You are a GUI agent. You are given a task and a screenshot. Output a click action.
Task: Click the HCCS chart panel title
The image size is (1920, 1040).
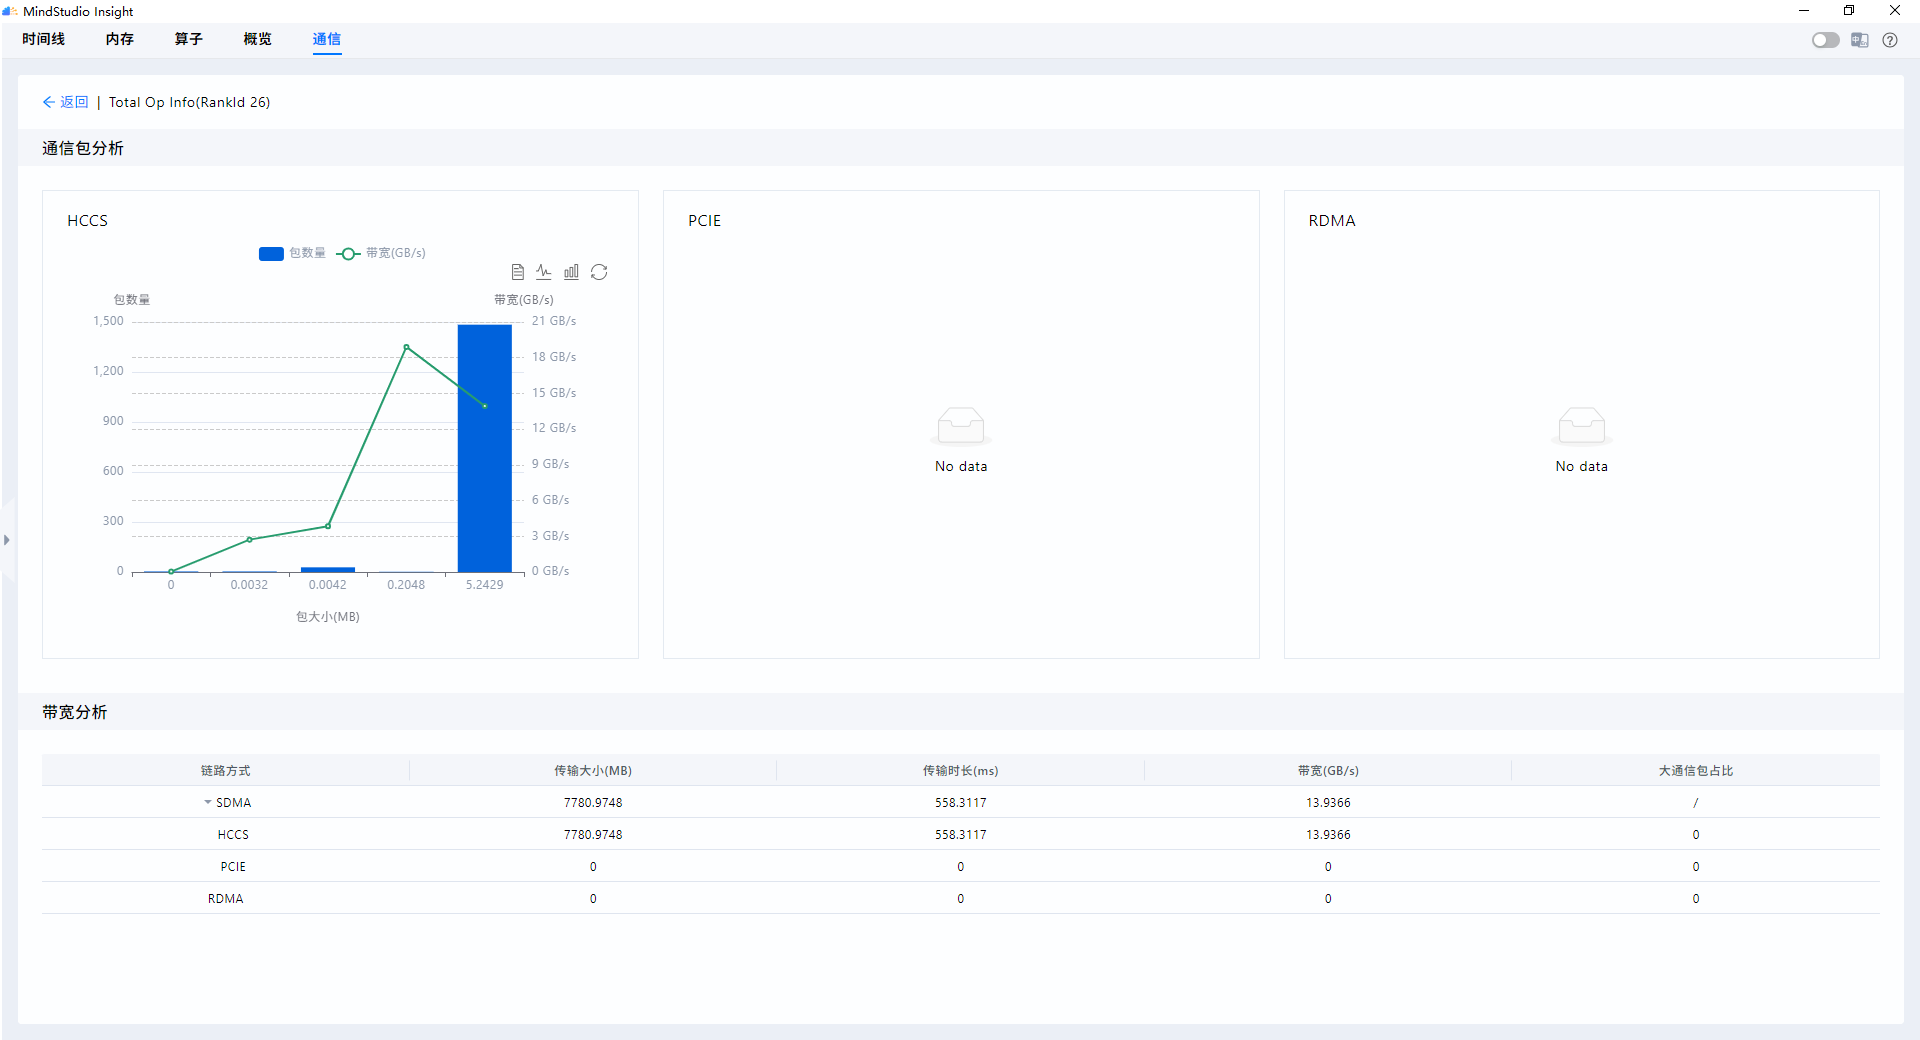point(88,220)
